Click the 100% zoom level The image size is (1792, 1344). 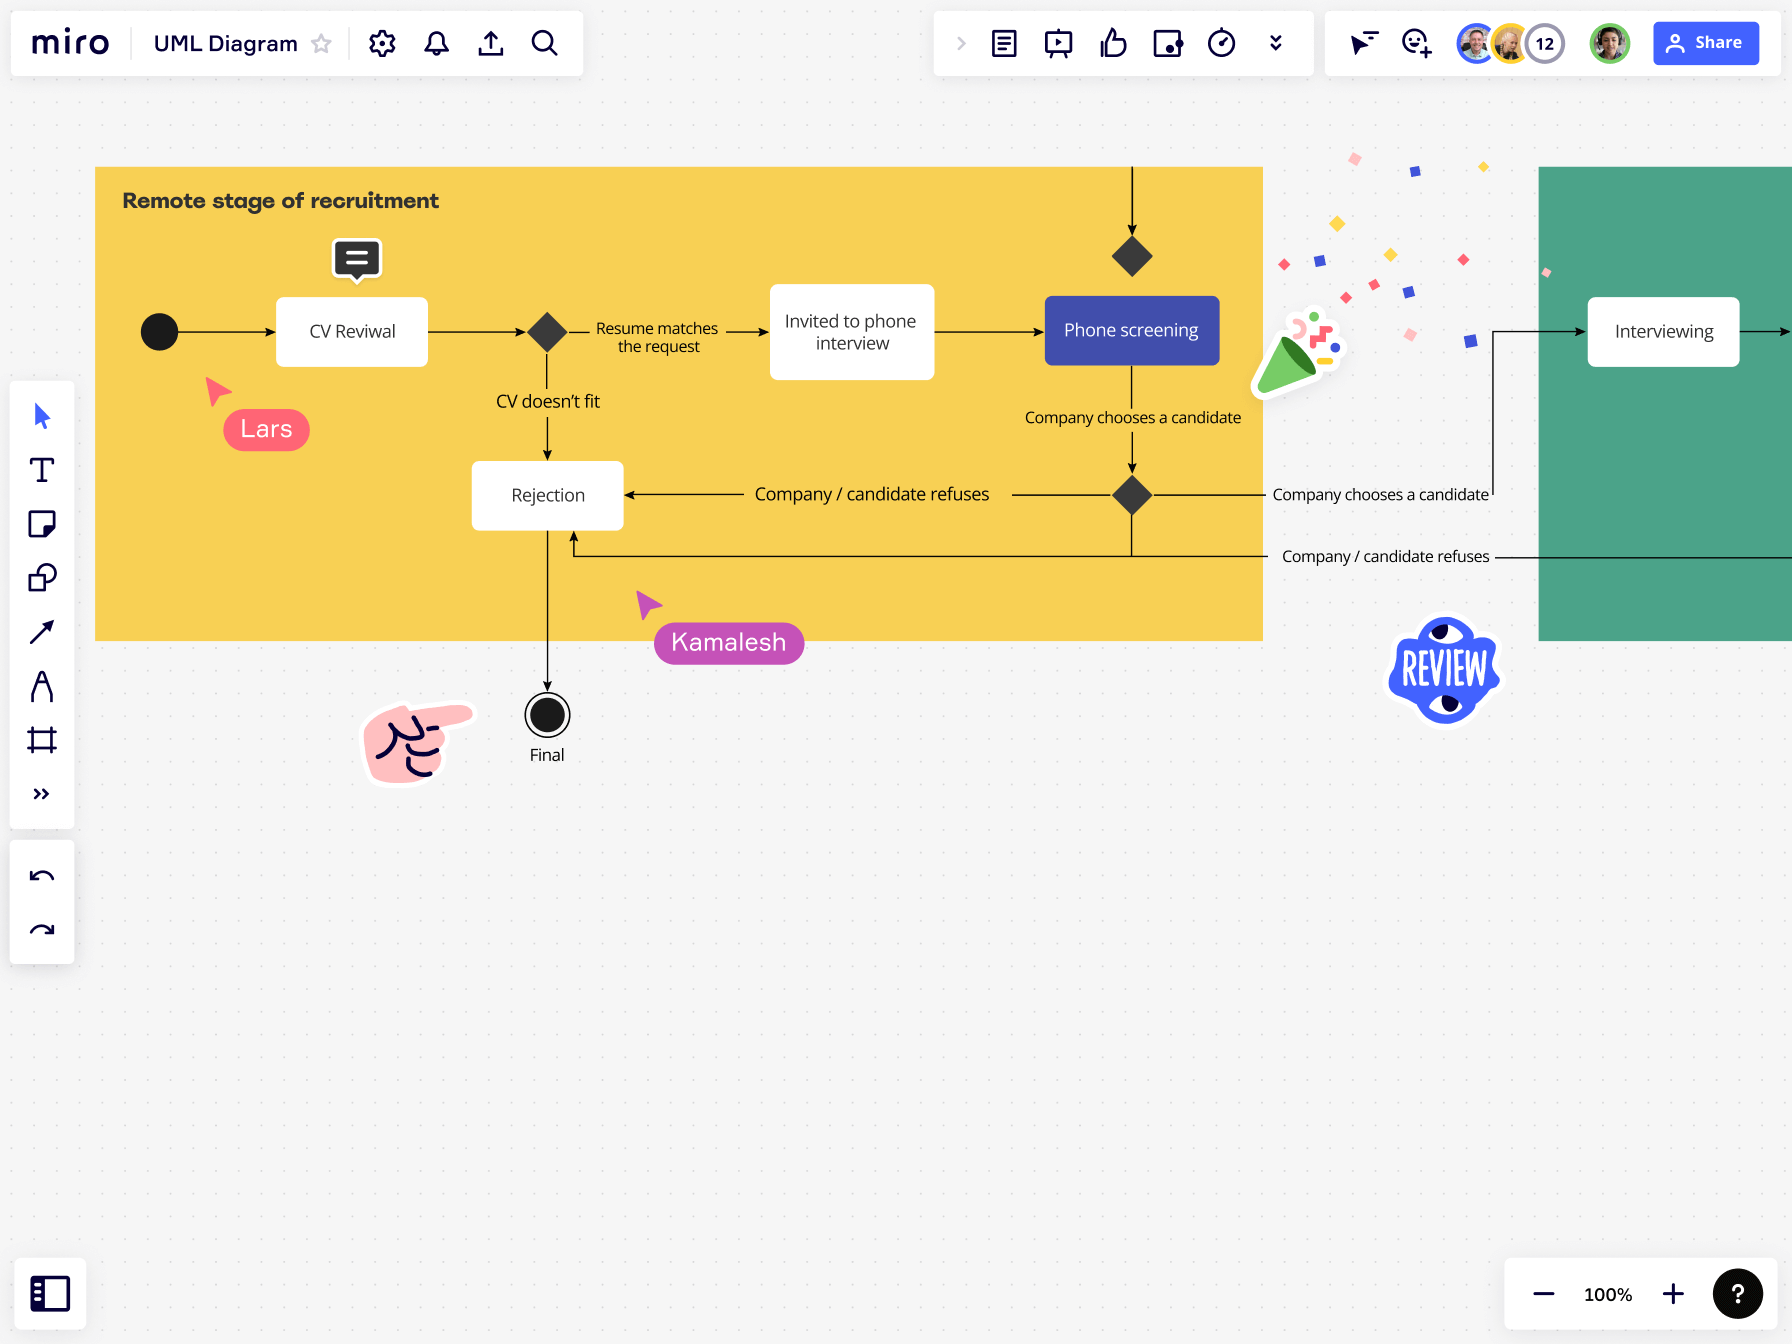1608,1294
